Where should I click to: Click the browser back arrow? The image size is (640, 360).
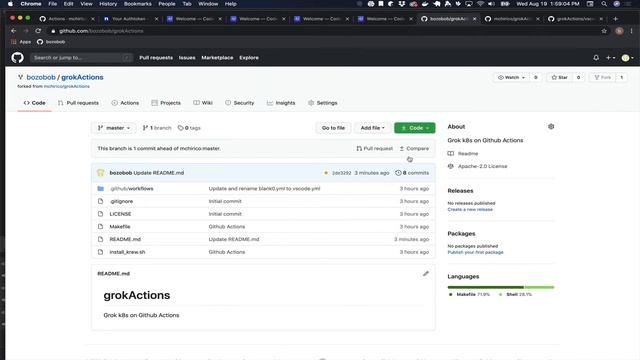tap(13, 31)
